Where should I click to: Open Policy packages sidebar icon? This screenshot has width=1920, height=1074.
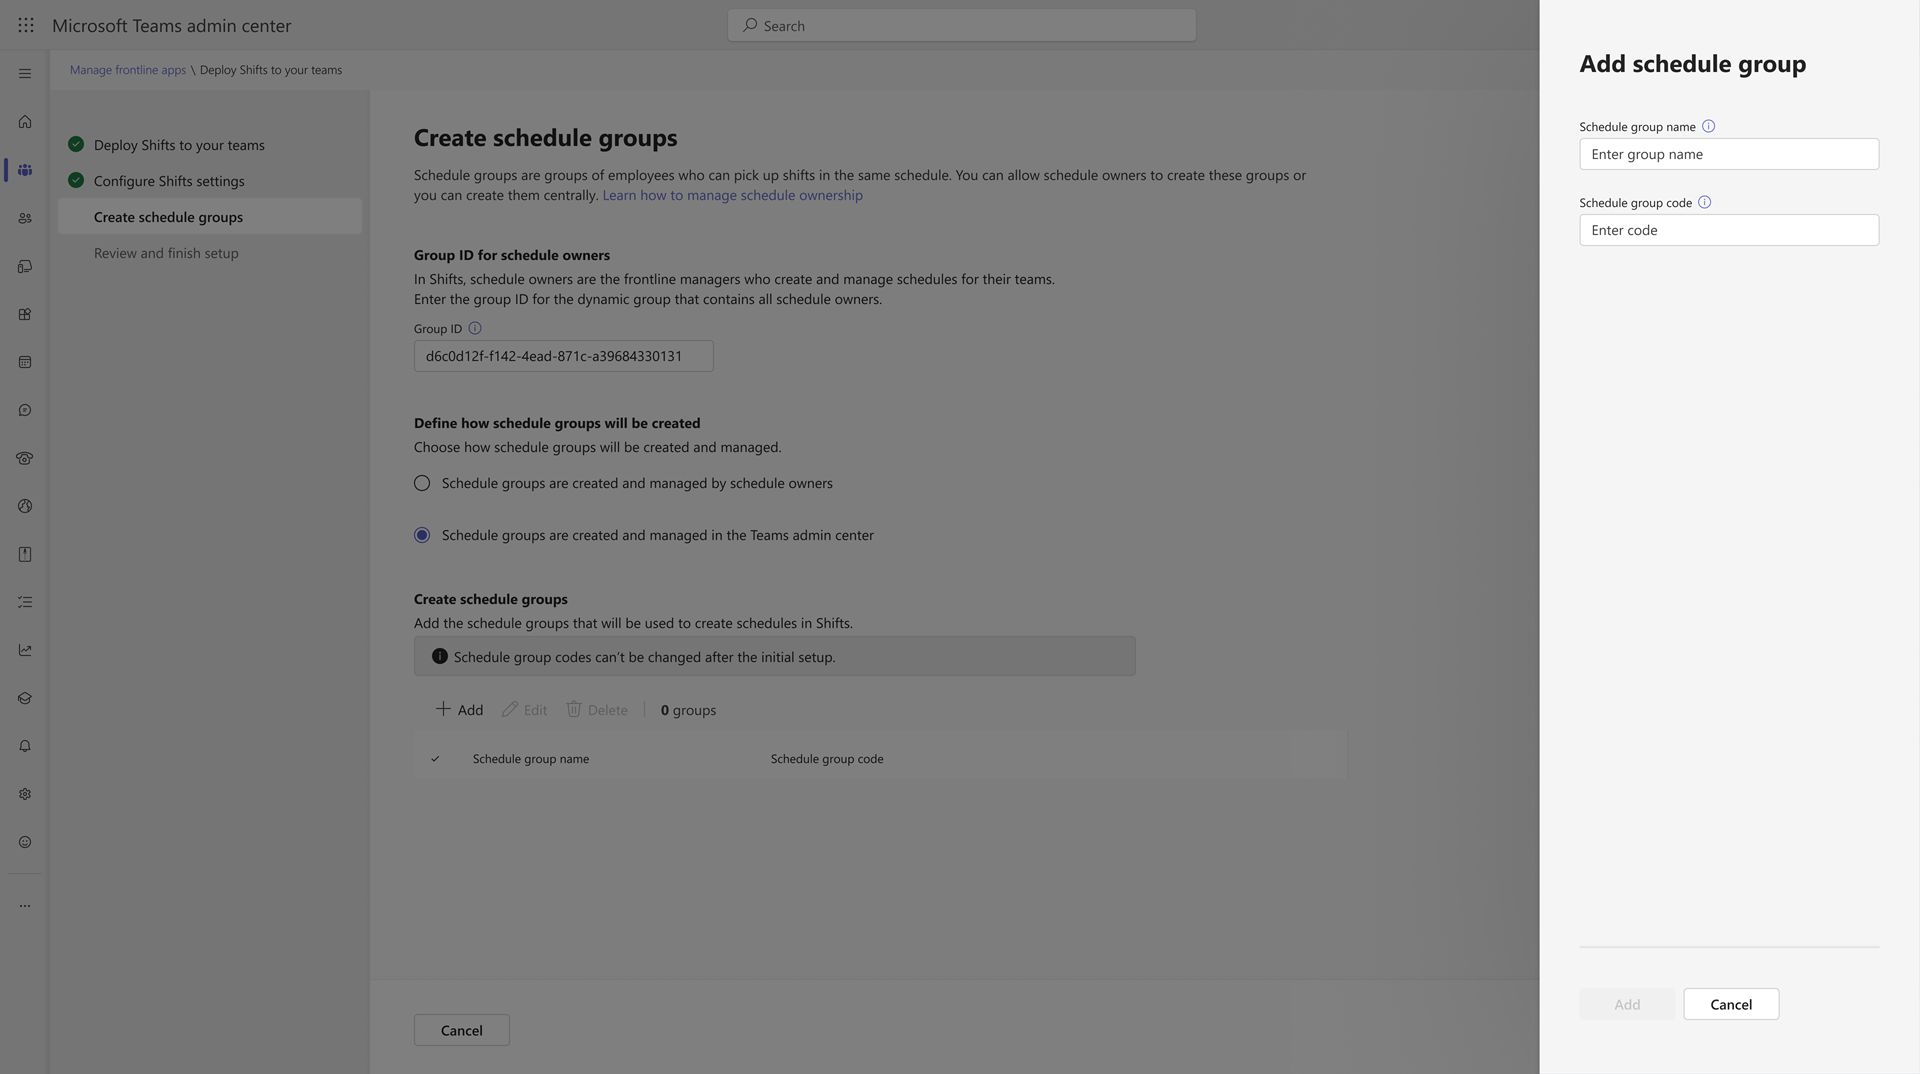click(x=25, y=554)
